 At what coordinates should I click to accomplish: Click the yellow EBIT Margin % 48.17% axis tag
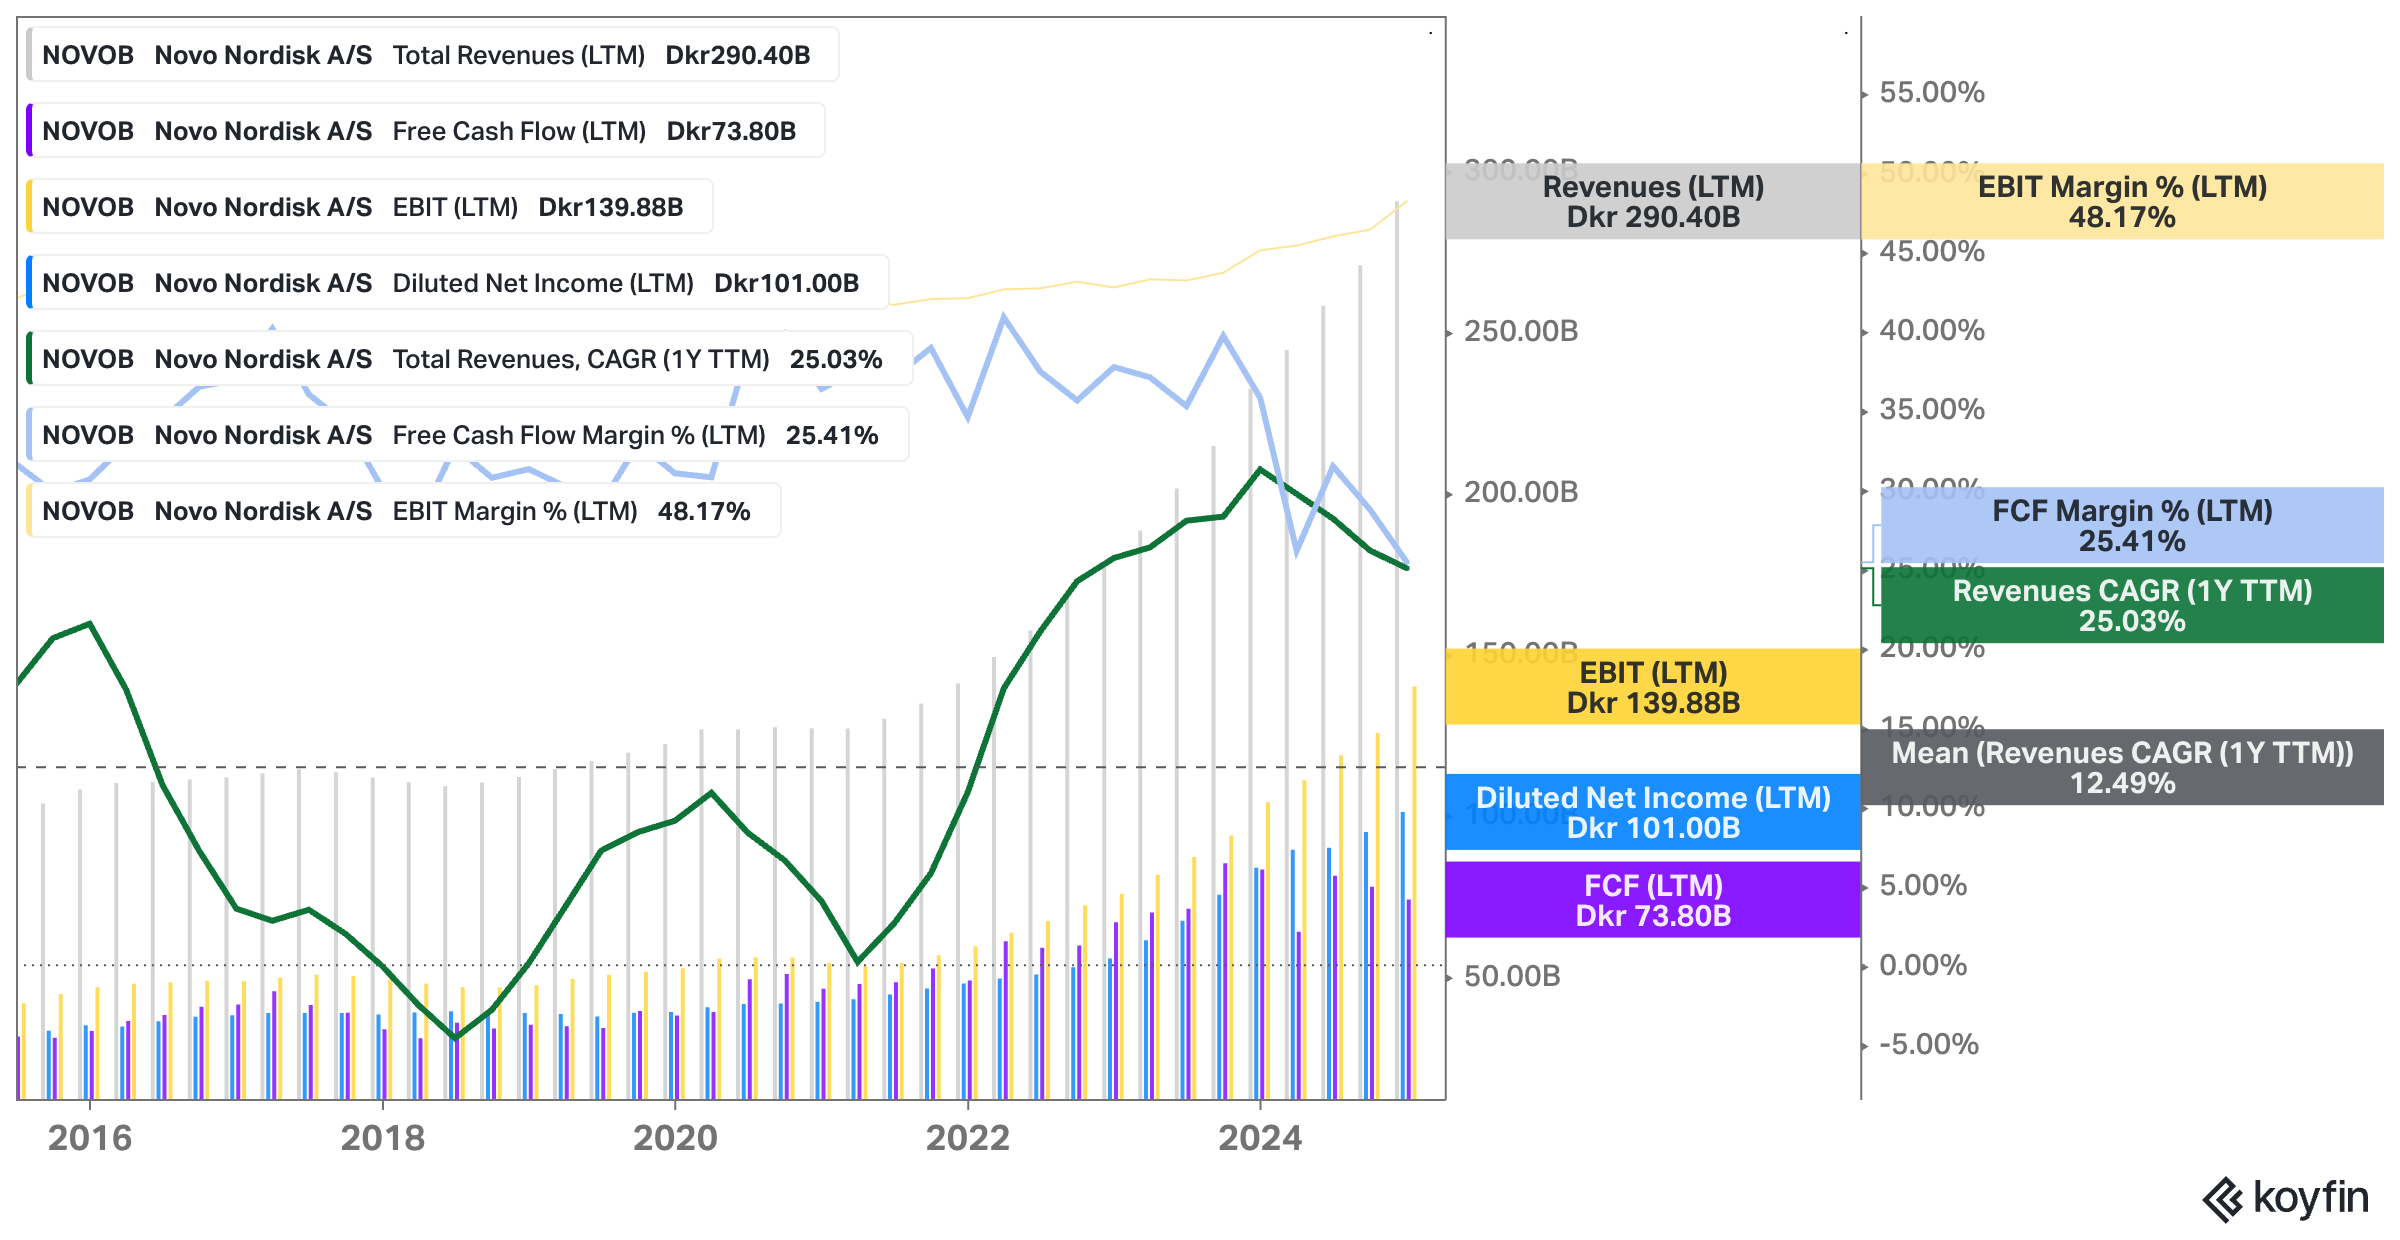2121,202
